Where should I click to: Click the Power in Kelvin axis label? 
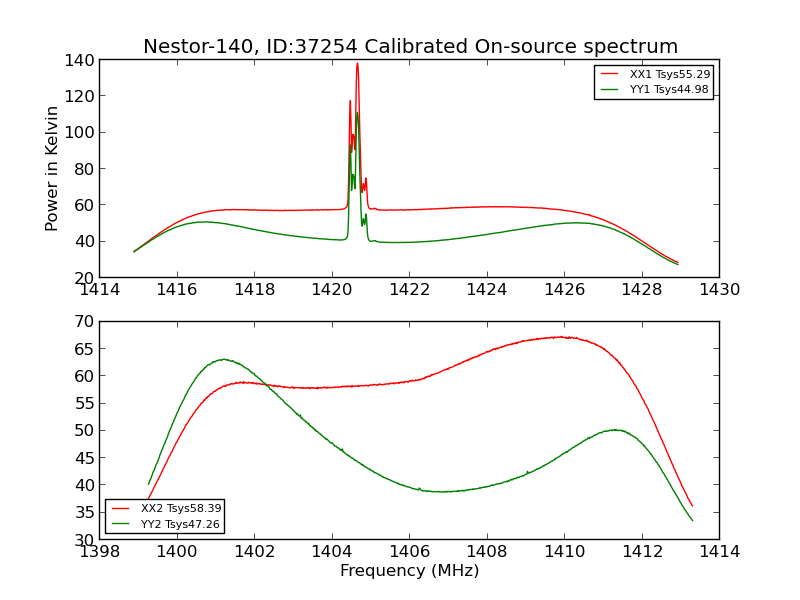point(52,168)
